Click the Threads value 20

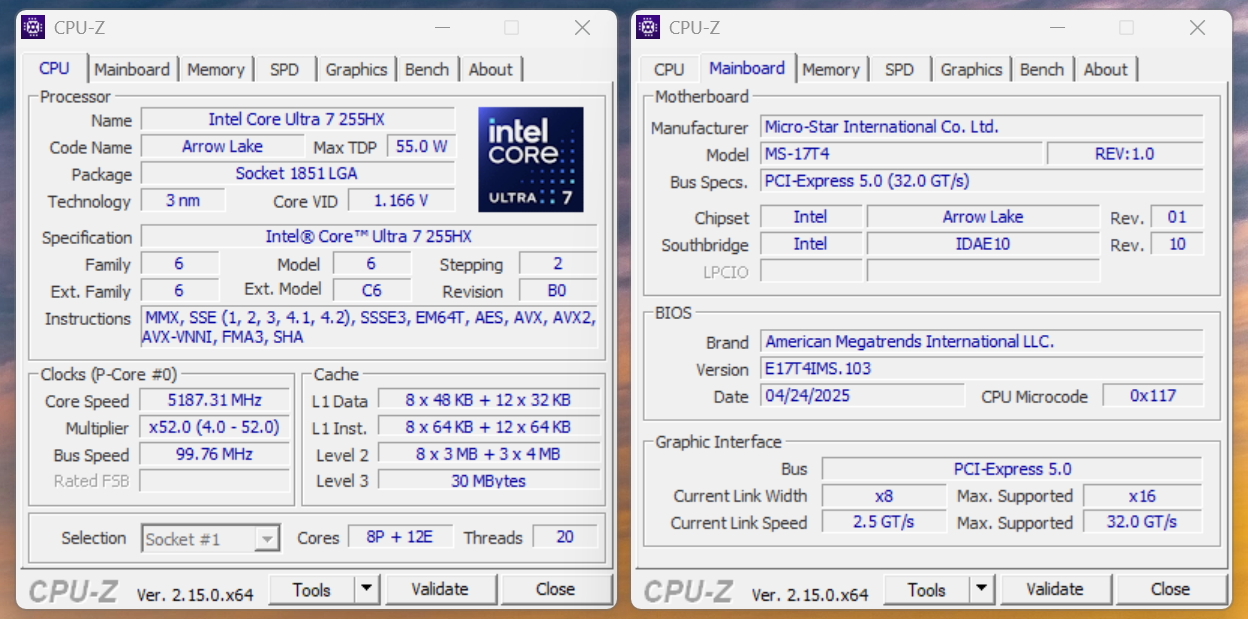(x=565, y=538)
